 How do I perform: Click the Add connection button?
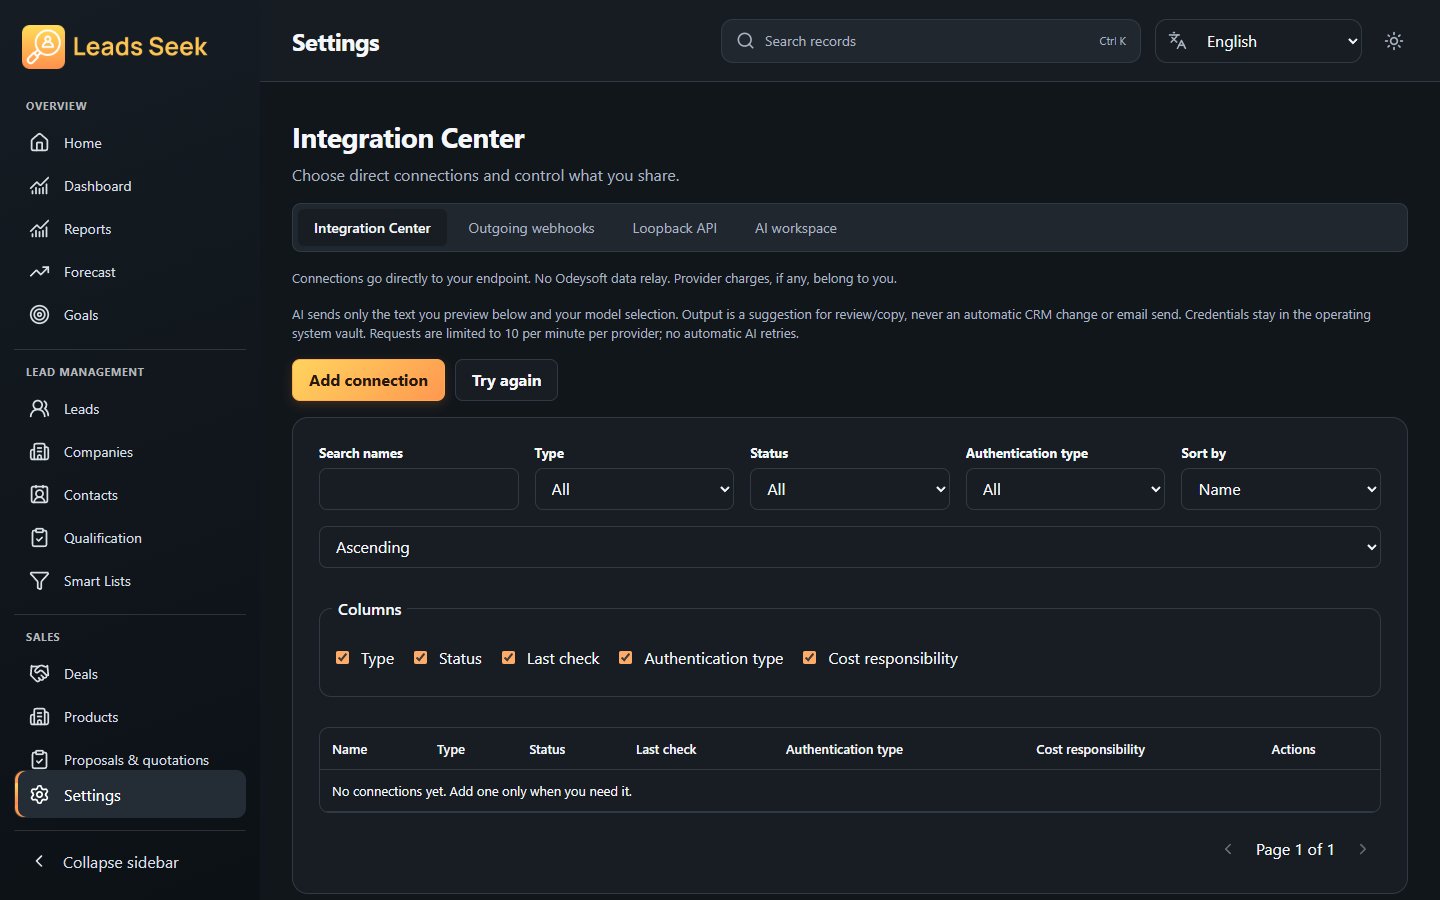click(x=368, y=380)
